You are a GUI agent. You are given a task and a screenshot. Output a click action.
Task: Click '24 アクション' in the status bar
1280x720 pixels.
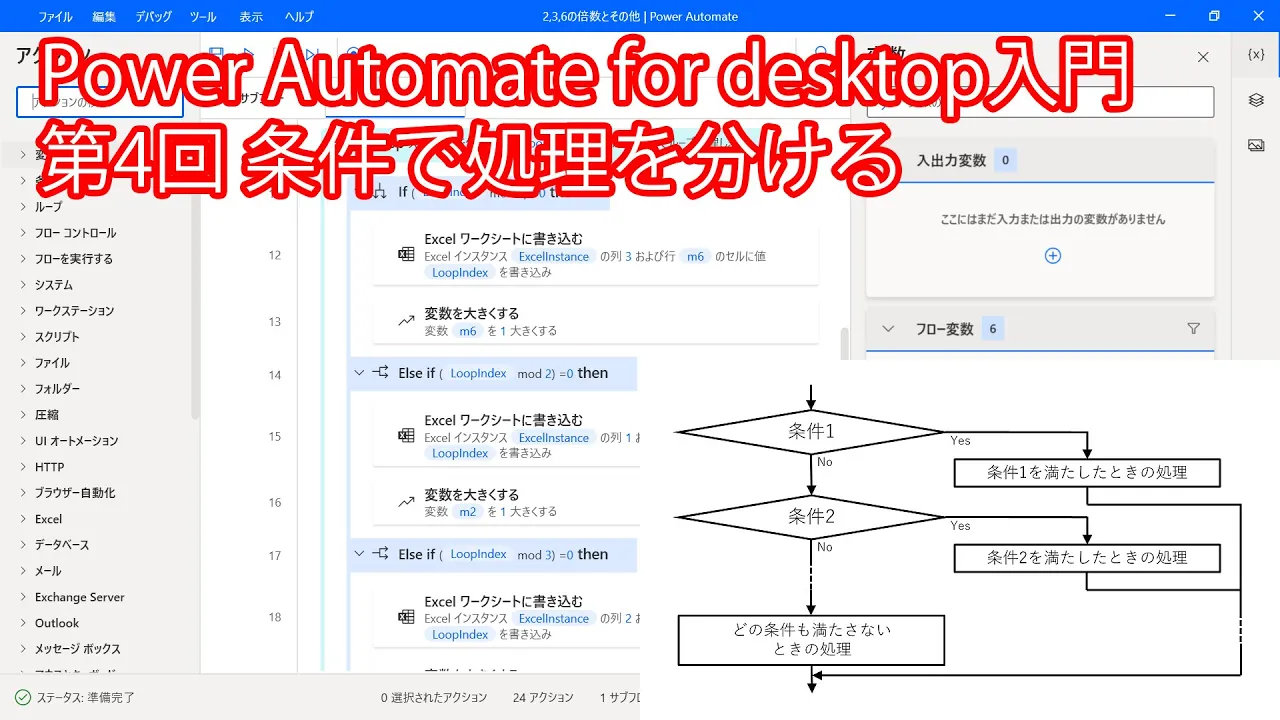tap(544, 698)
